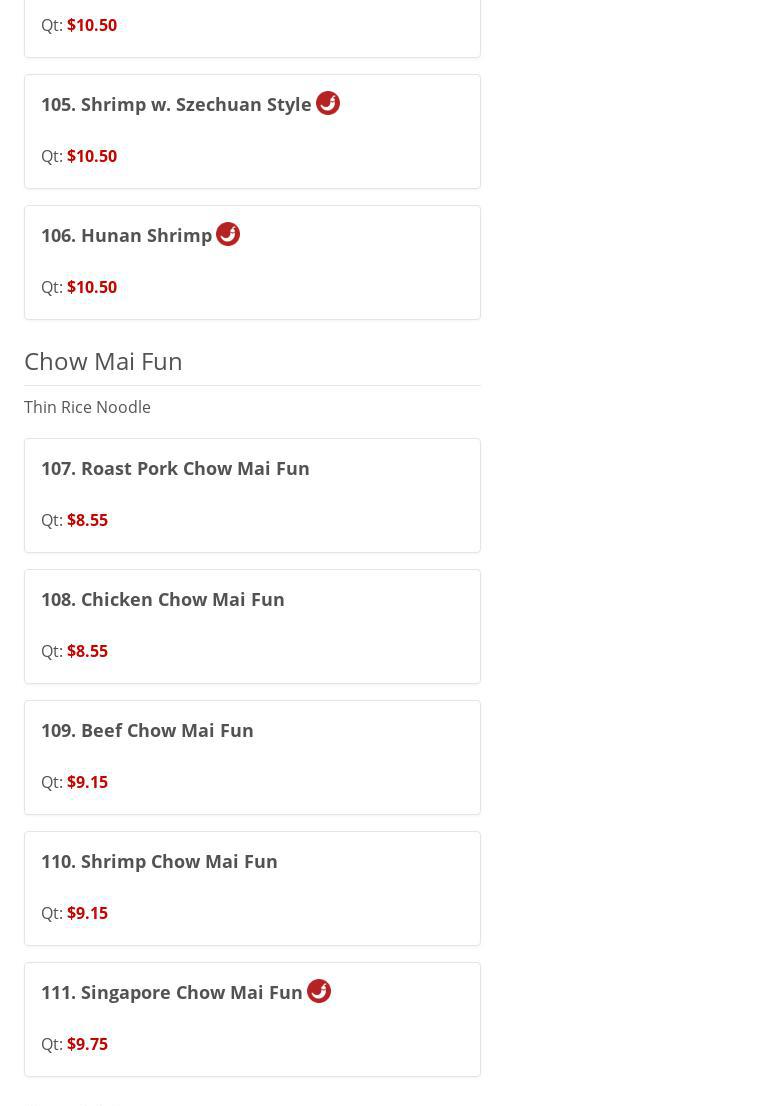Open 108 Chicken Chow Mai Fun

coord(163,600)
